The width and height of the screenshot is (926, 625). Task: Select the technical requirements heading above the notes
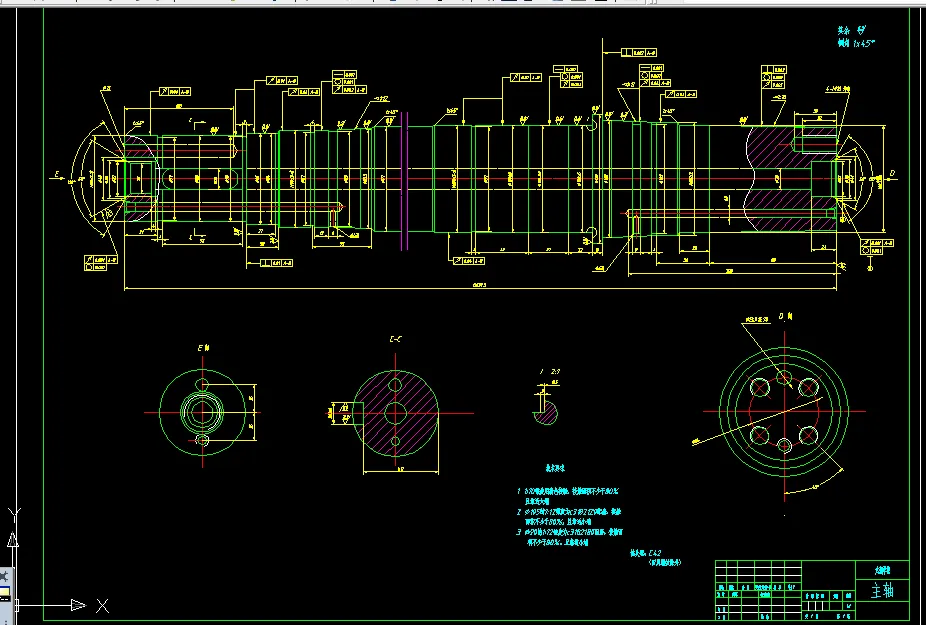(x=555, y=468)
